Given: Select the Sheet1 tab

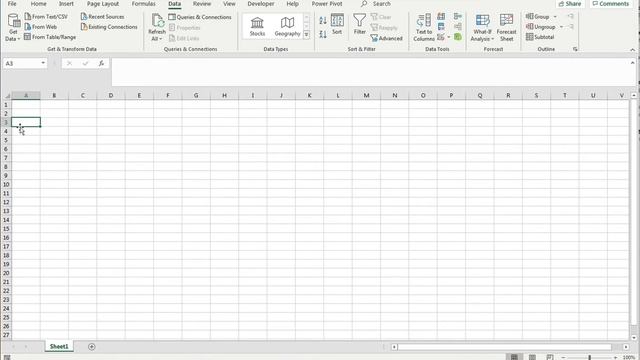Looking at the screenshot, I should [59, 347].
